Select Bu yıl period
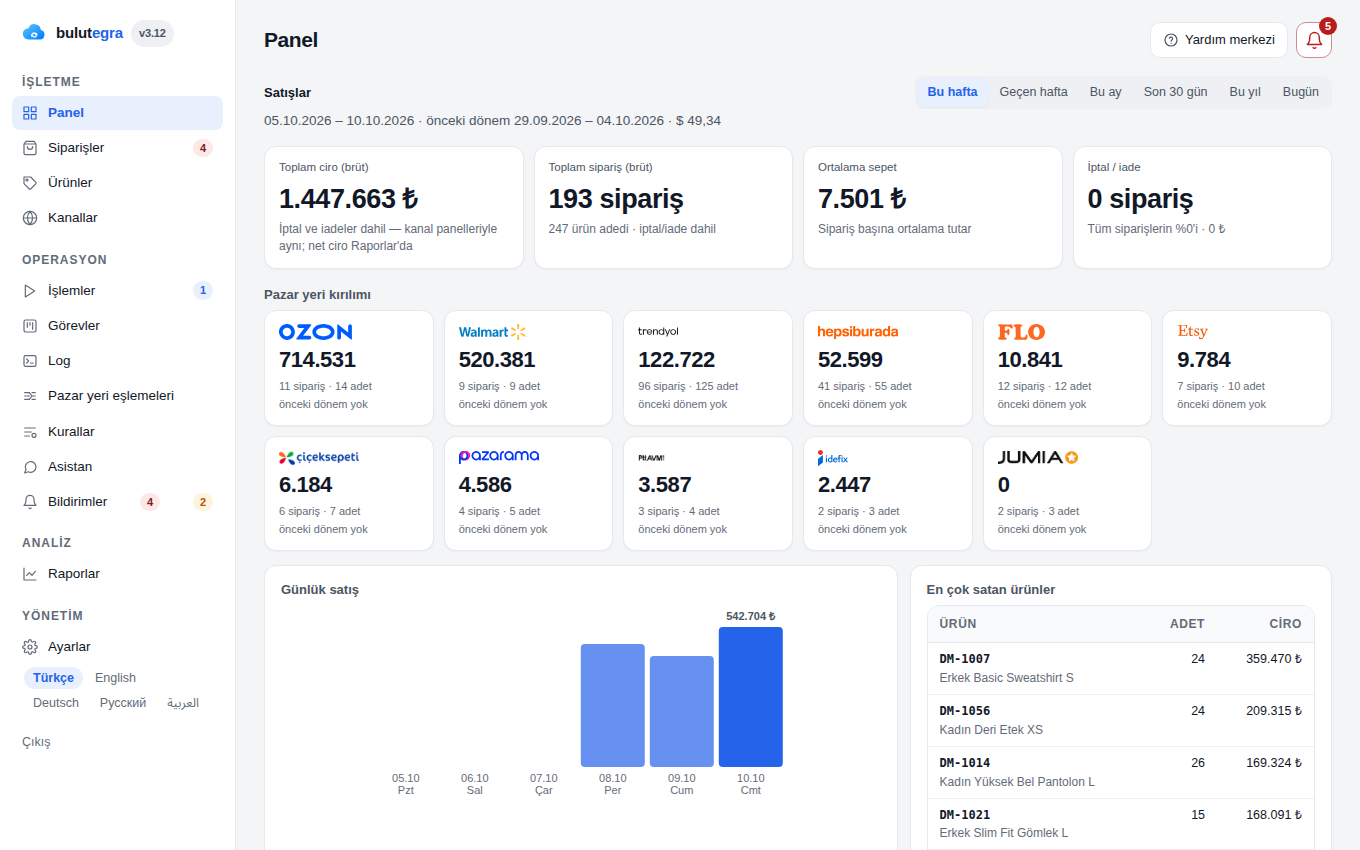Screen dimensions: 1360x850 pyautogui.click(x=1245, y=92)
